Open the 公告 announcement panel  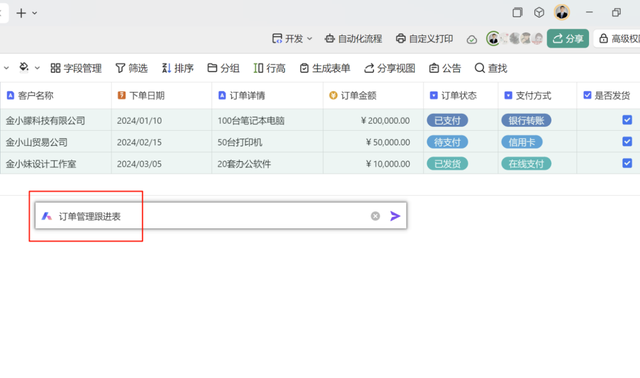click(x=445, y=68)
